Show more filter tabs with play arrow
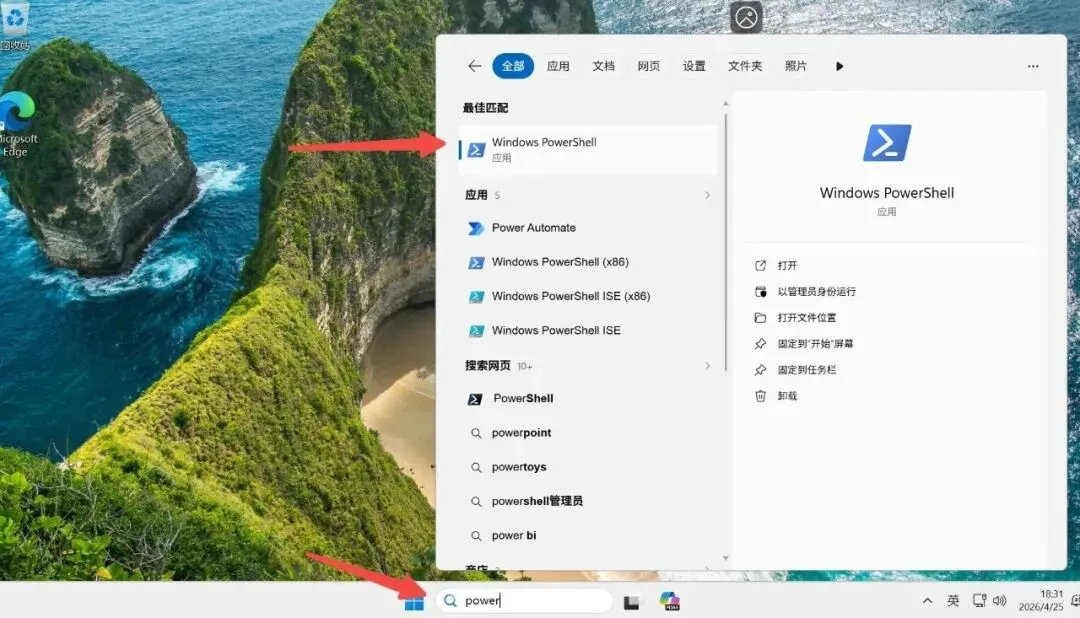1080x618 pixels. pyautogui.click(x=839, y=66)
